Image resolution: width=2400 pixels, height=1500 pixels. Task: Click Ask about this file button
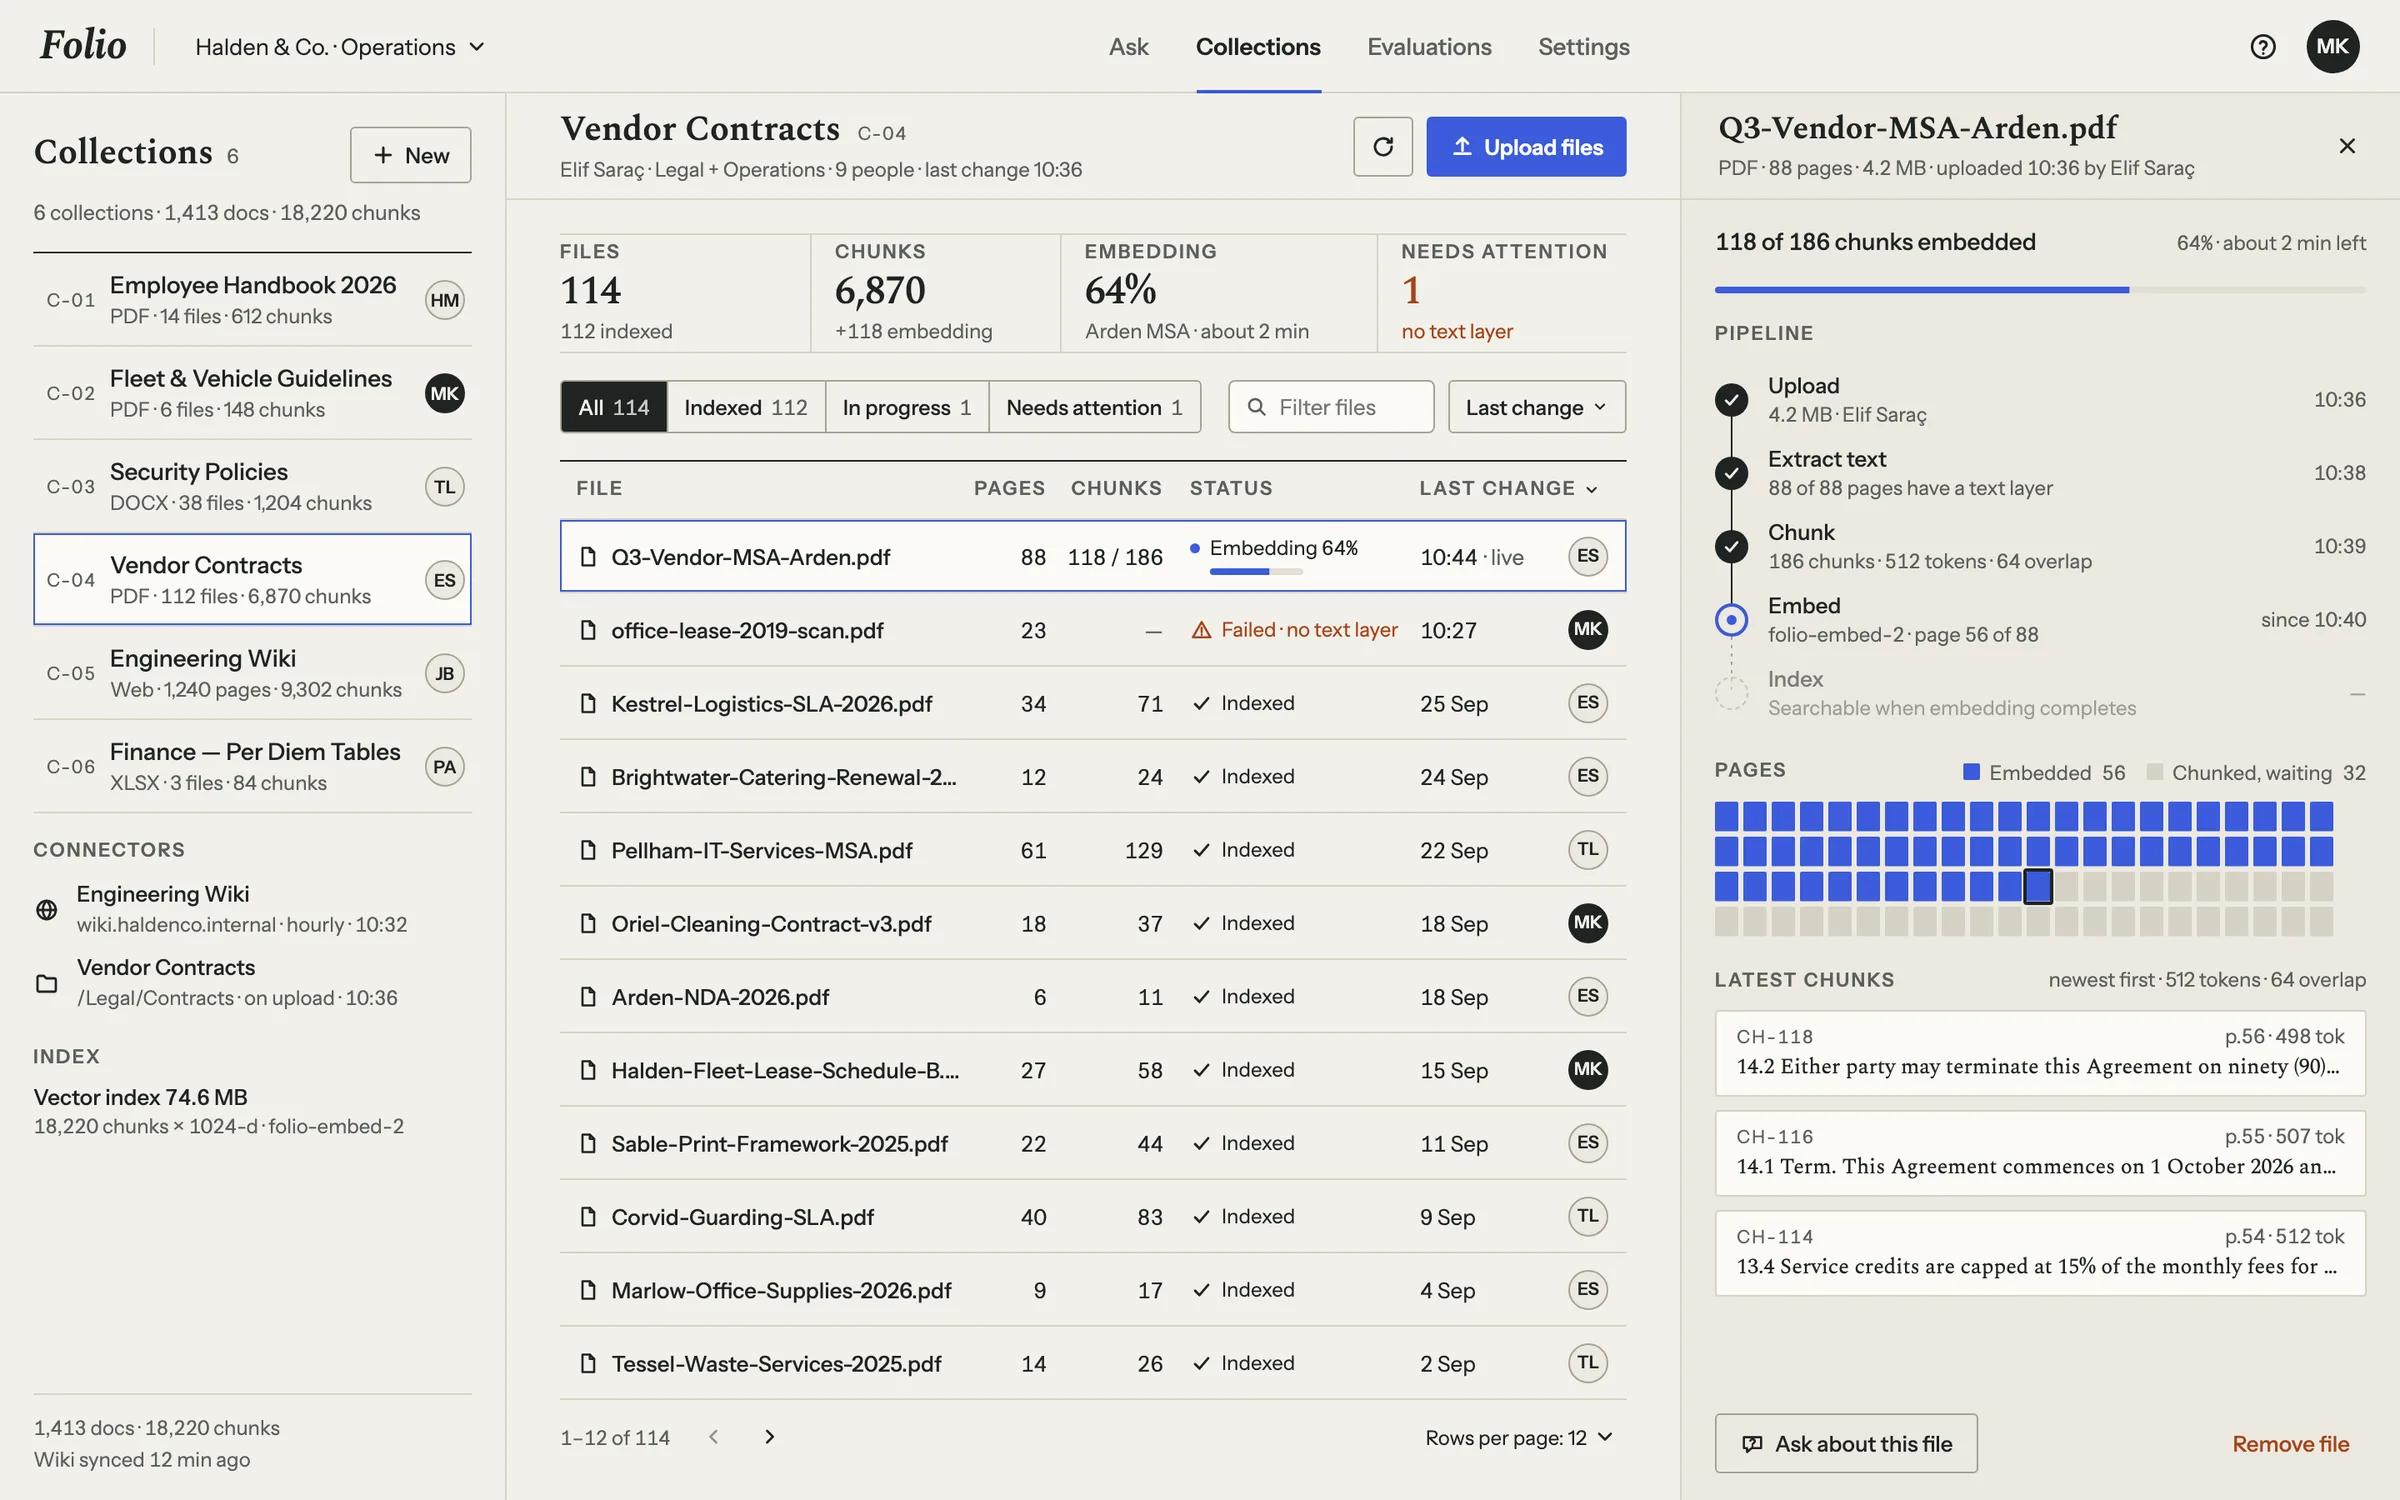coord(1846,1443)
